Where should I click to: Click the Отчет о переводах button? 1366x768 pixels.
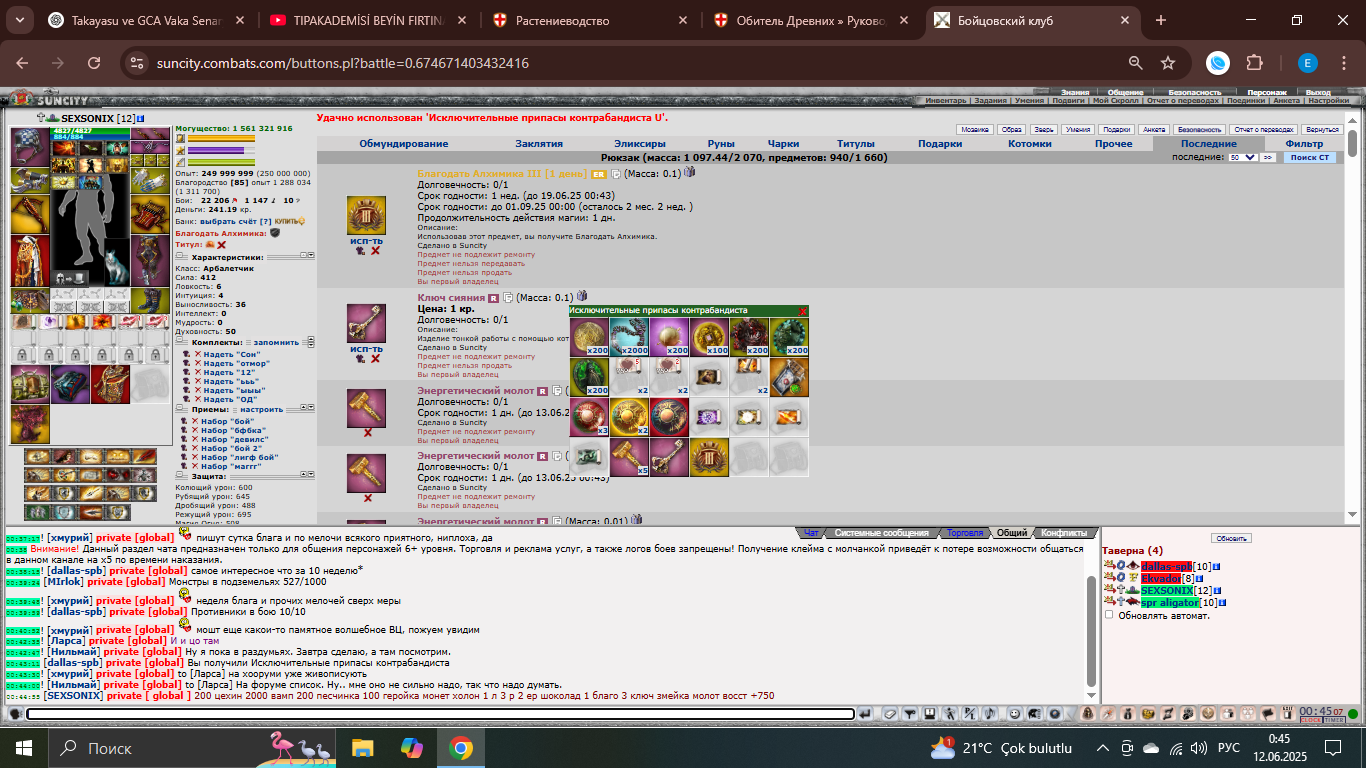1264,129
